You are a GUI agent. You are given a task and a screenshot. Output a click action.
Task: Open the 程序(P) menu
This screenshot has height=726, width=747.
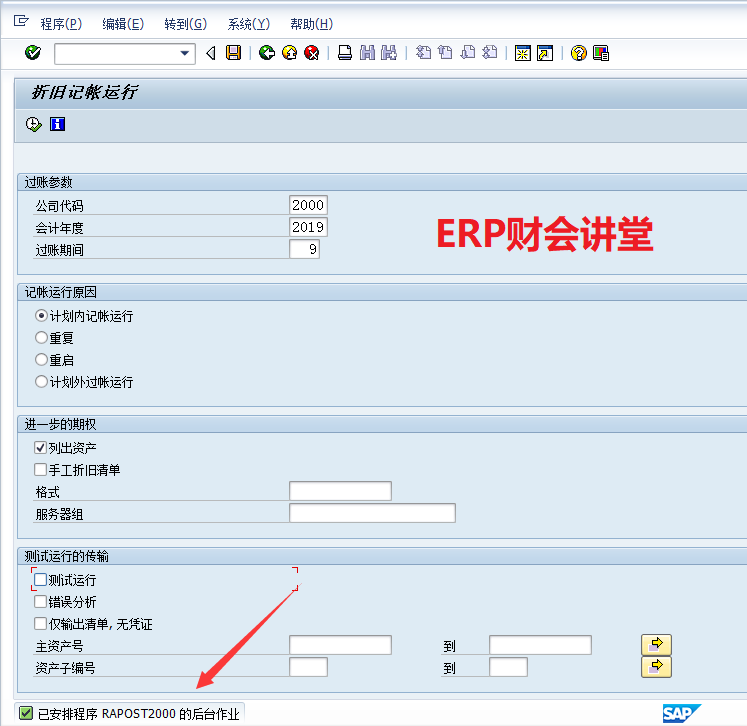coord(61,24)
